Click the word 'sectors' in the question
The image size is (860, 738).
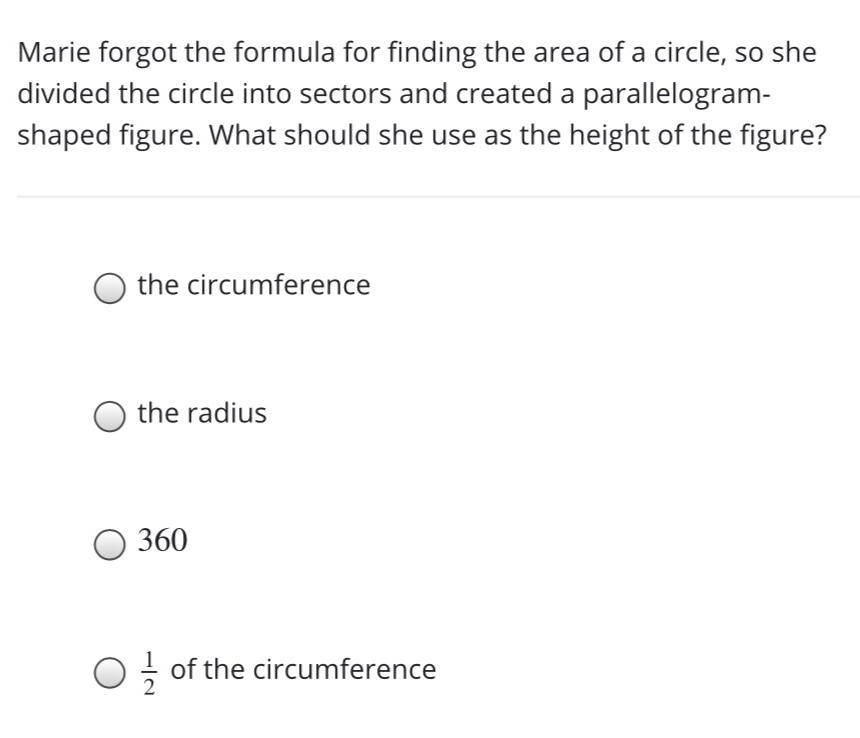pos(345,94)
